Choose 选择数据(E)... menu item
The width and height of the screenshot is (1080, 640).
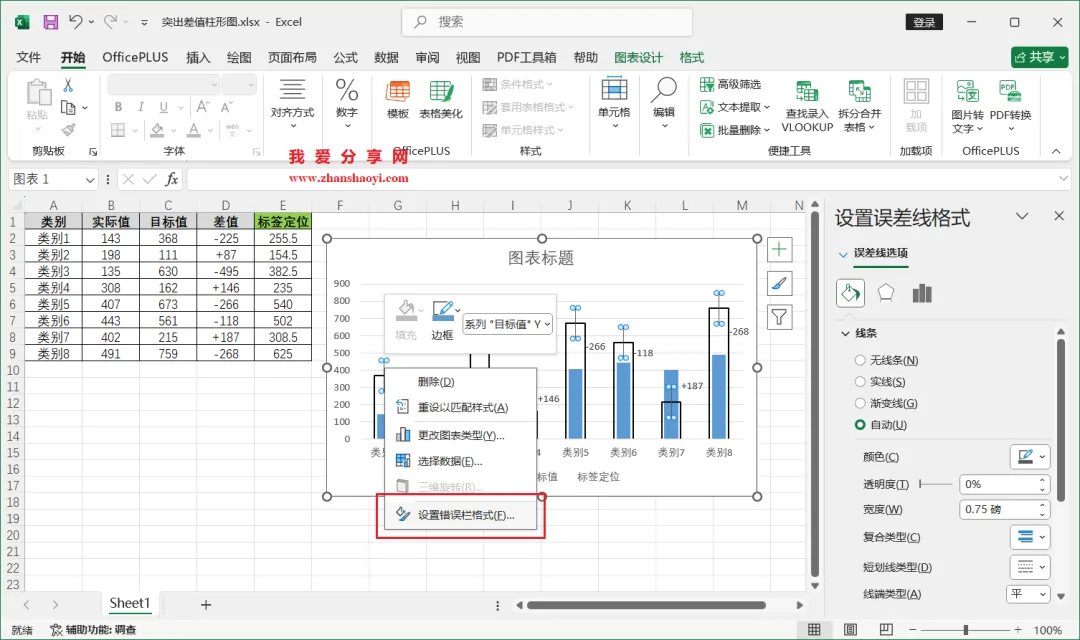coord(460,462)
